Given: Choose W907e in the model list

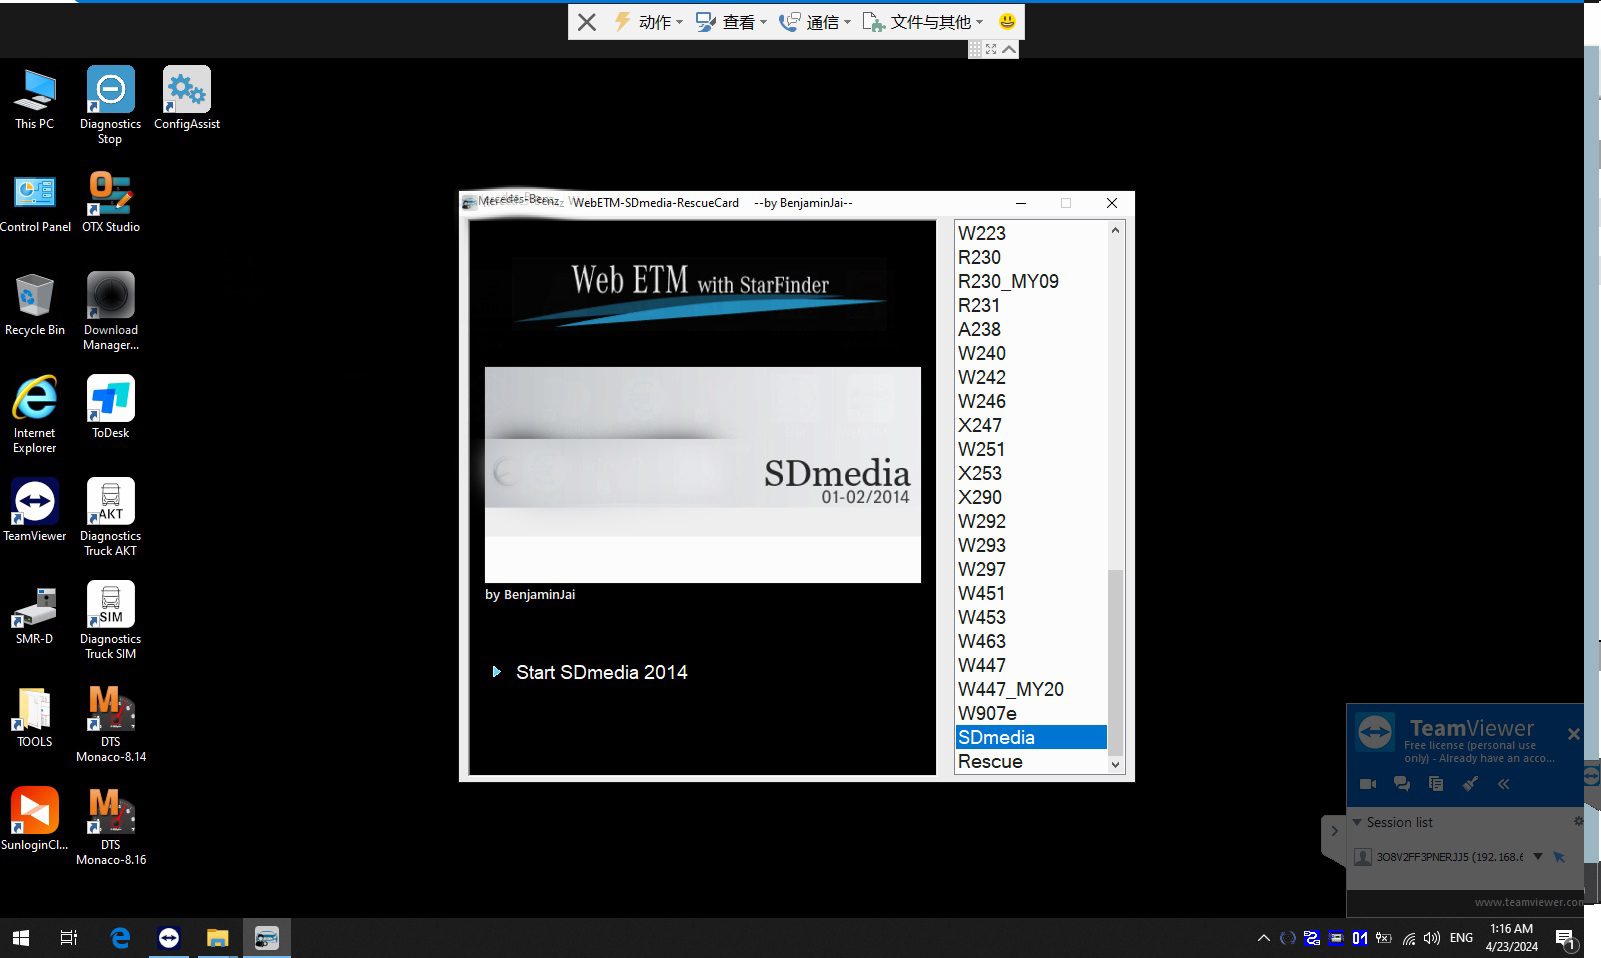Looking at the screenshot, I should click(1031, 713).
